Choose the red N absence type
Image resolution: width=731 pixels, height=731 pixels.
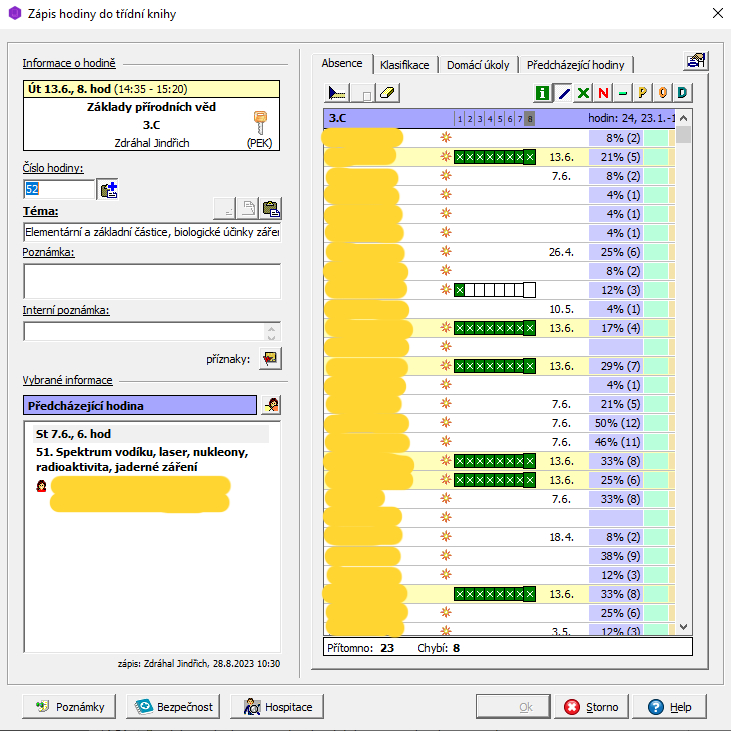603,93
